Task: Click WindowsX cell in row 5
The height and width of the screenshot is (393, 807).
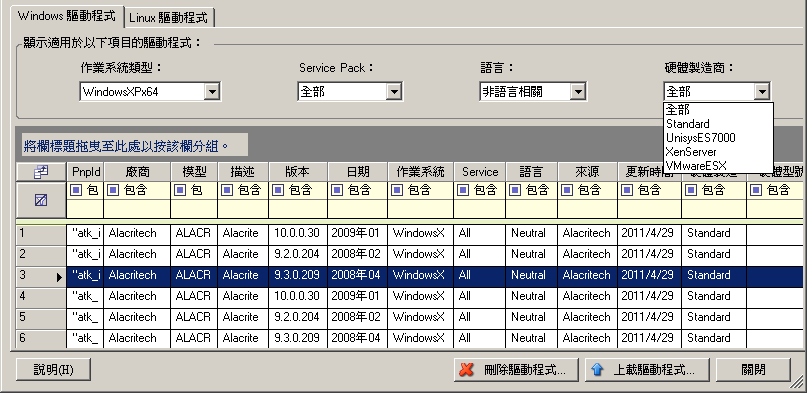Action: 420,318
